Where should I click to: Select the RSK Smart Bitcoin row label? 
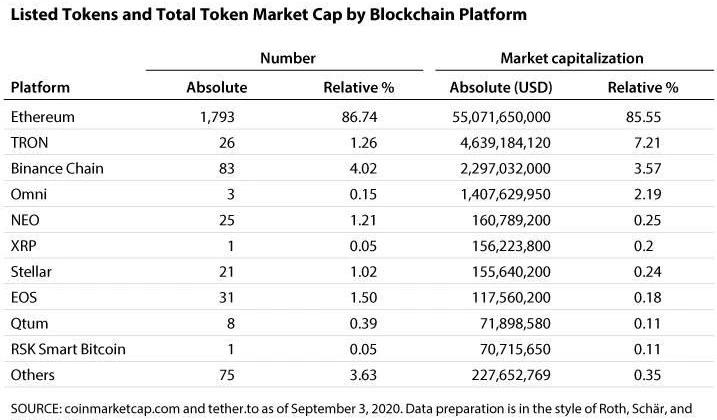(68, 349)
